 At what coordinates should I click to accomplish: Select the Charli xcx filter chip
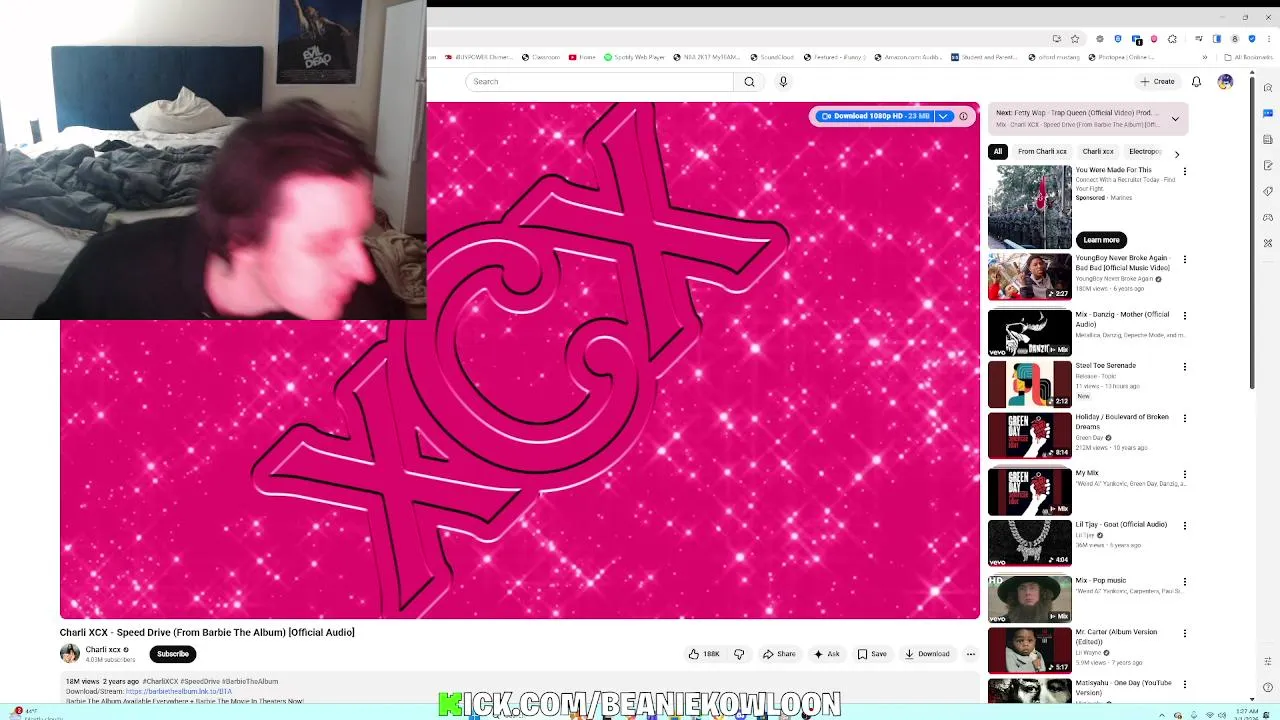(x=1097, y=152)
